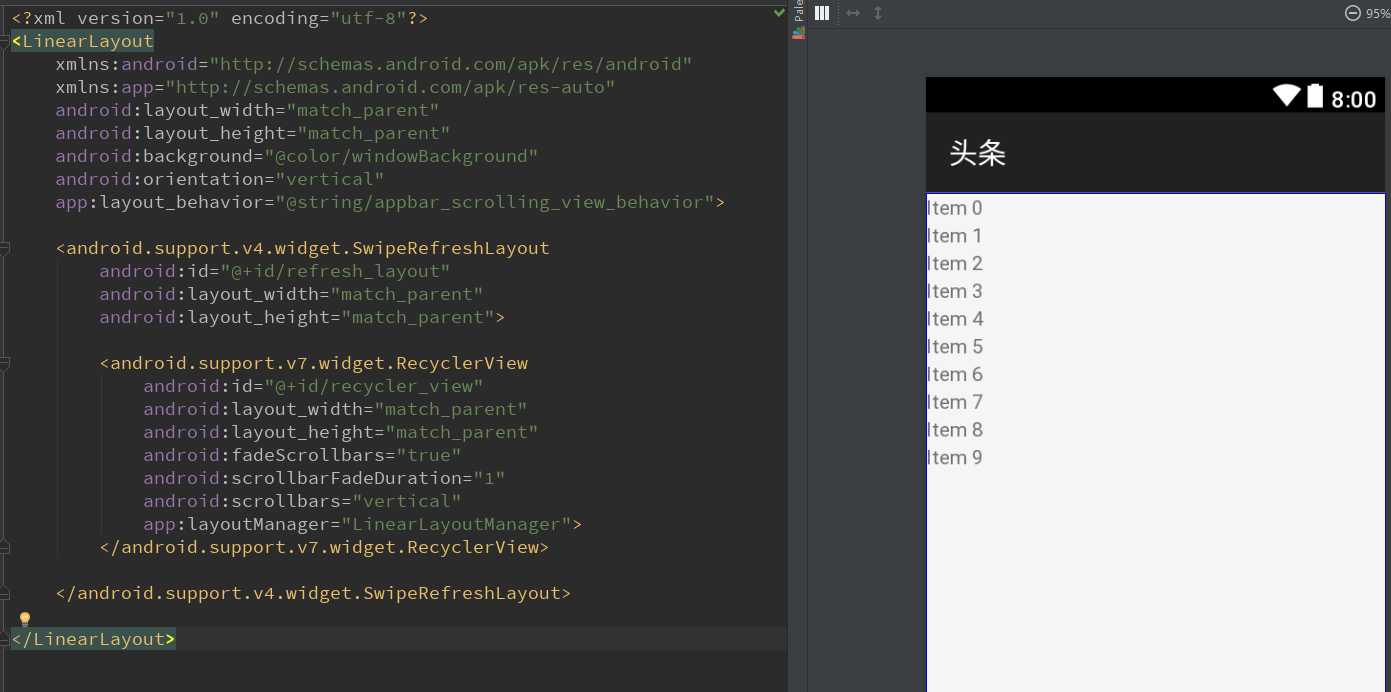
Task: Click the closing SwipeRefreshLayout tag
Action: point(314,593)
